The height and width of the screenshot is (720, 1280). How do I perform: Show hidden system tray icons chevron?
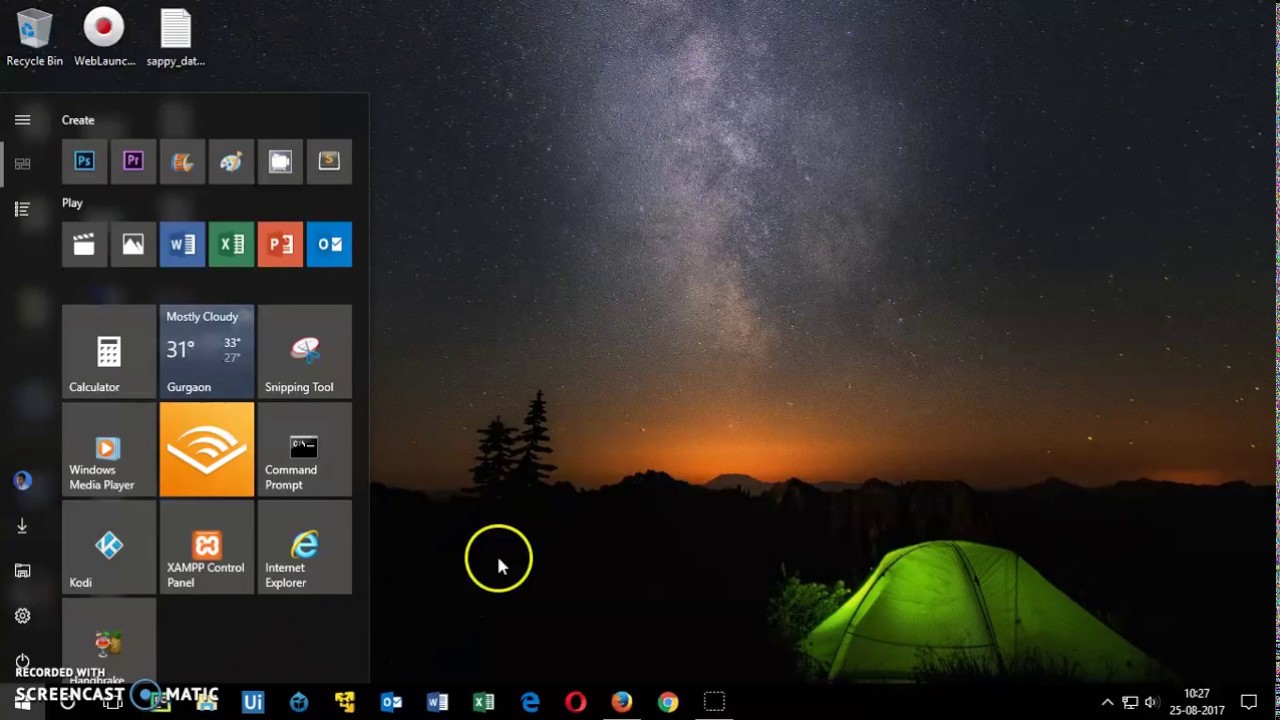click(1107, 702)
